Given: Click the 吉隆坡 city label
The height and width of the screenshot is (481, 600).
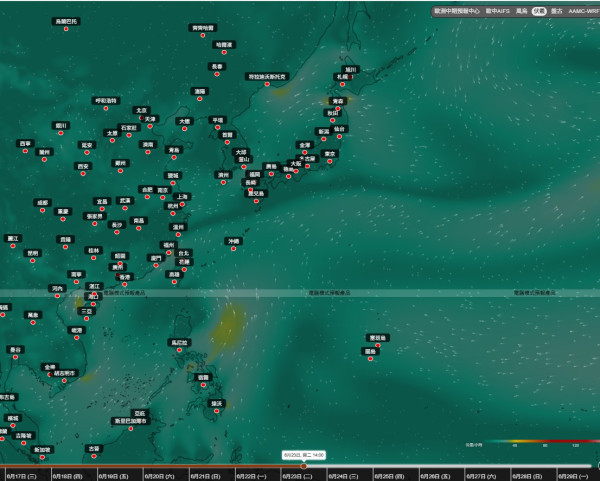Looking at the screenshot, I should pos(23,435).
